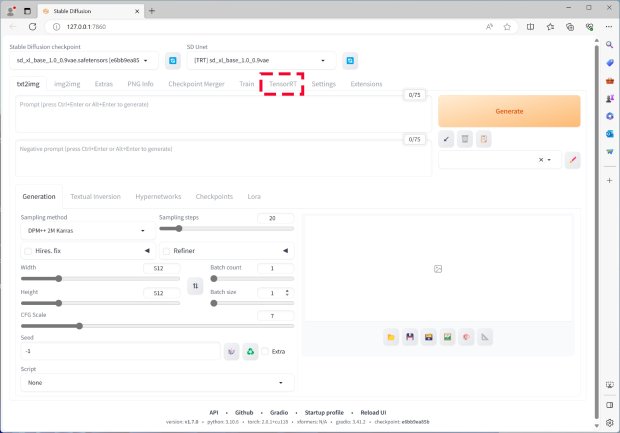Enable the Hires. fix checkbox
The height and width of the screenshot is (433, 620).
pos(28,251)
